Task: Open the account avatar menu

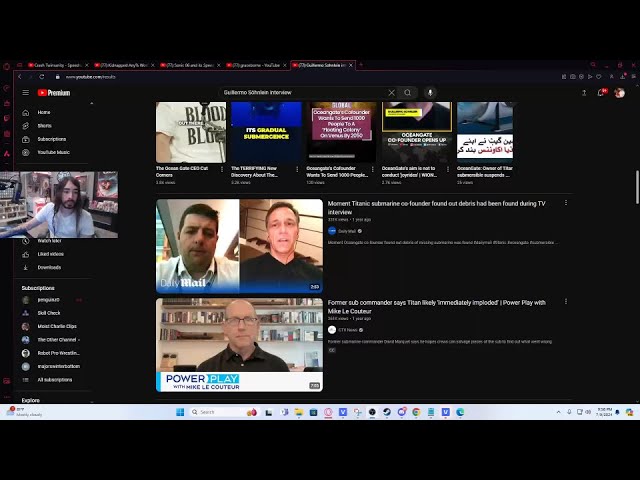Action: tap(619, 92)
